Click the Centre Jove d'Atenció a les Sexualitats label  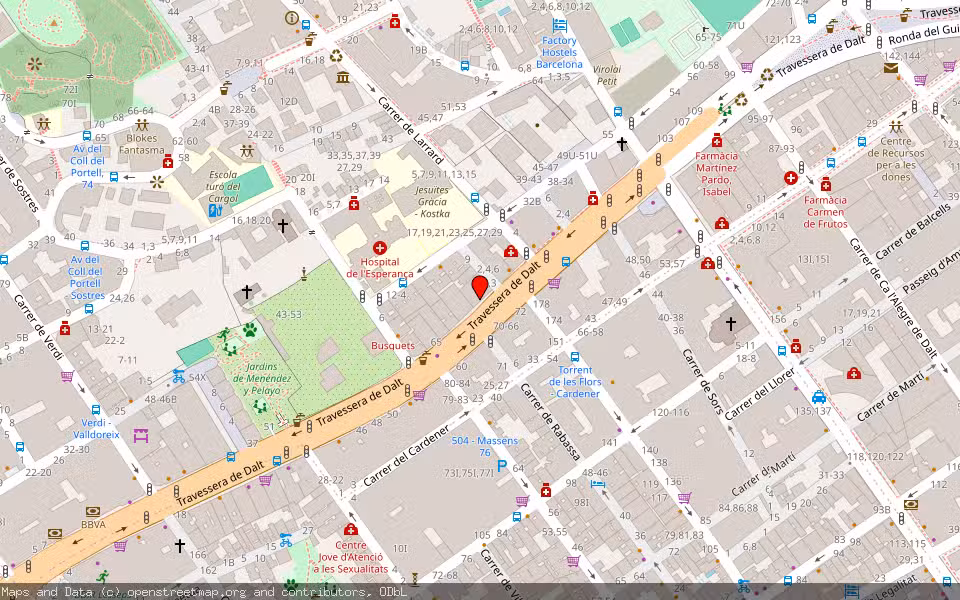click(x=351, y=557)
